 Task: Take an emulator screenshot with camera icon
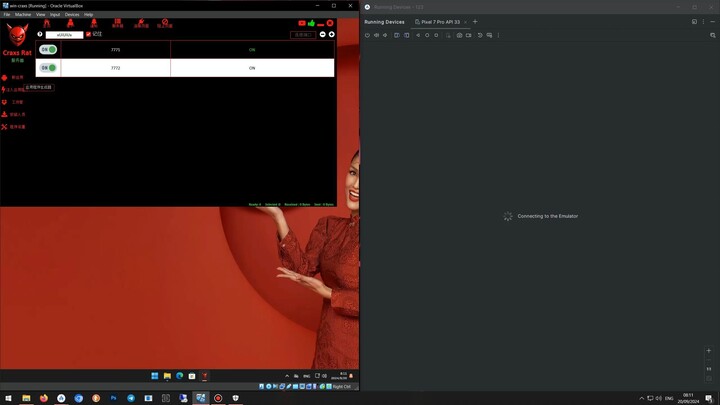(x=459, y=35)
